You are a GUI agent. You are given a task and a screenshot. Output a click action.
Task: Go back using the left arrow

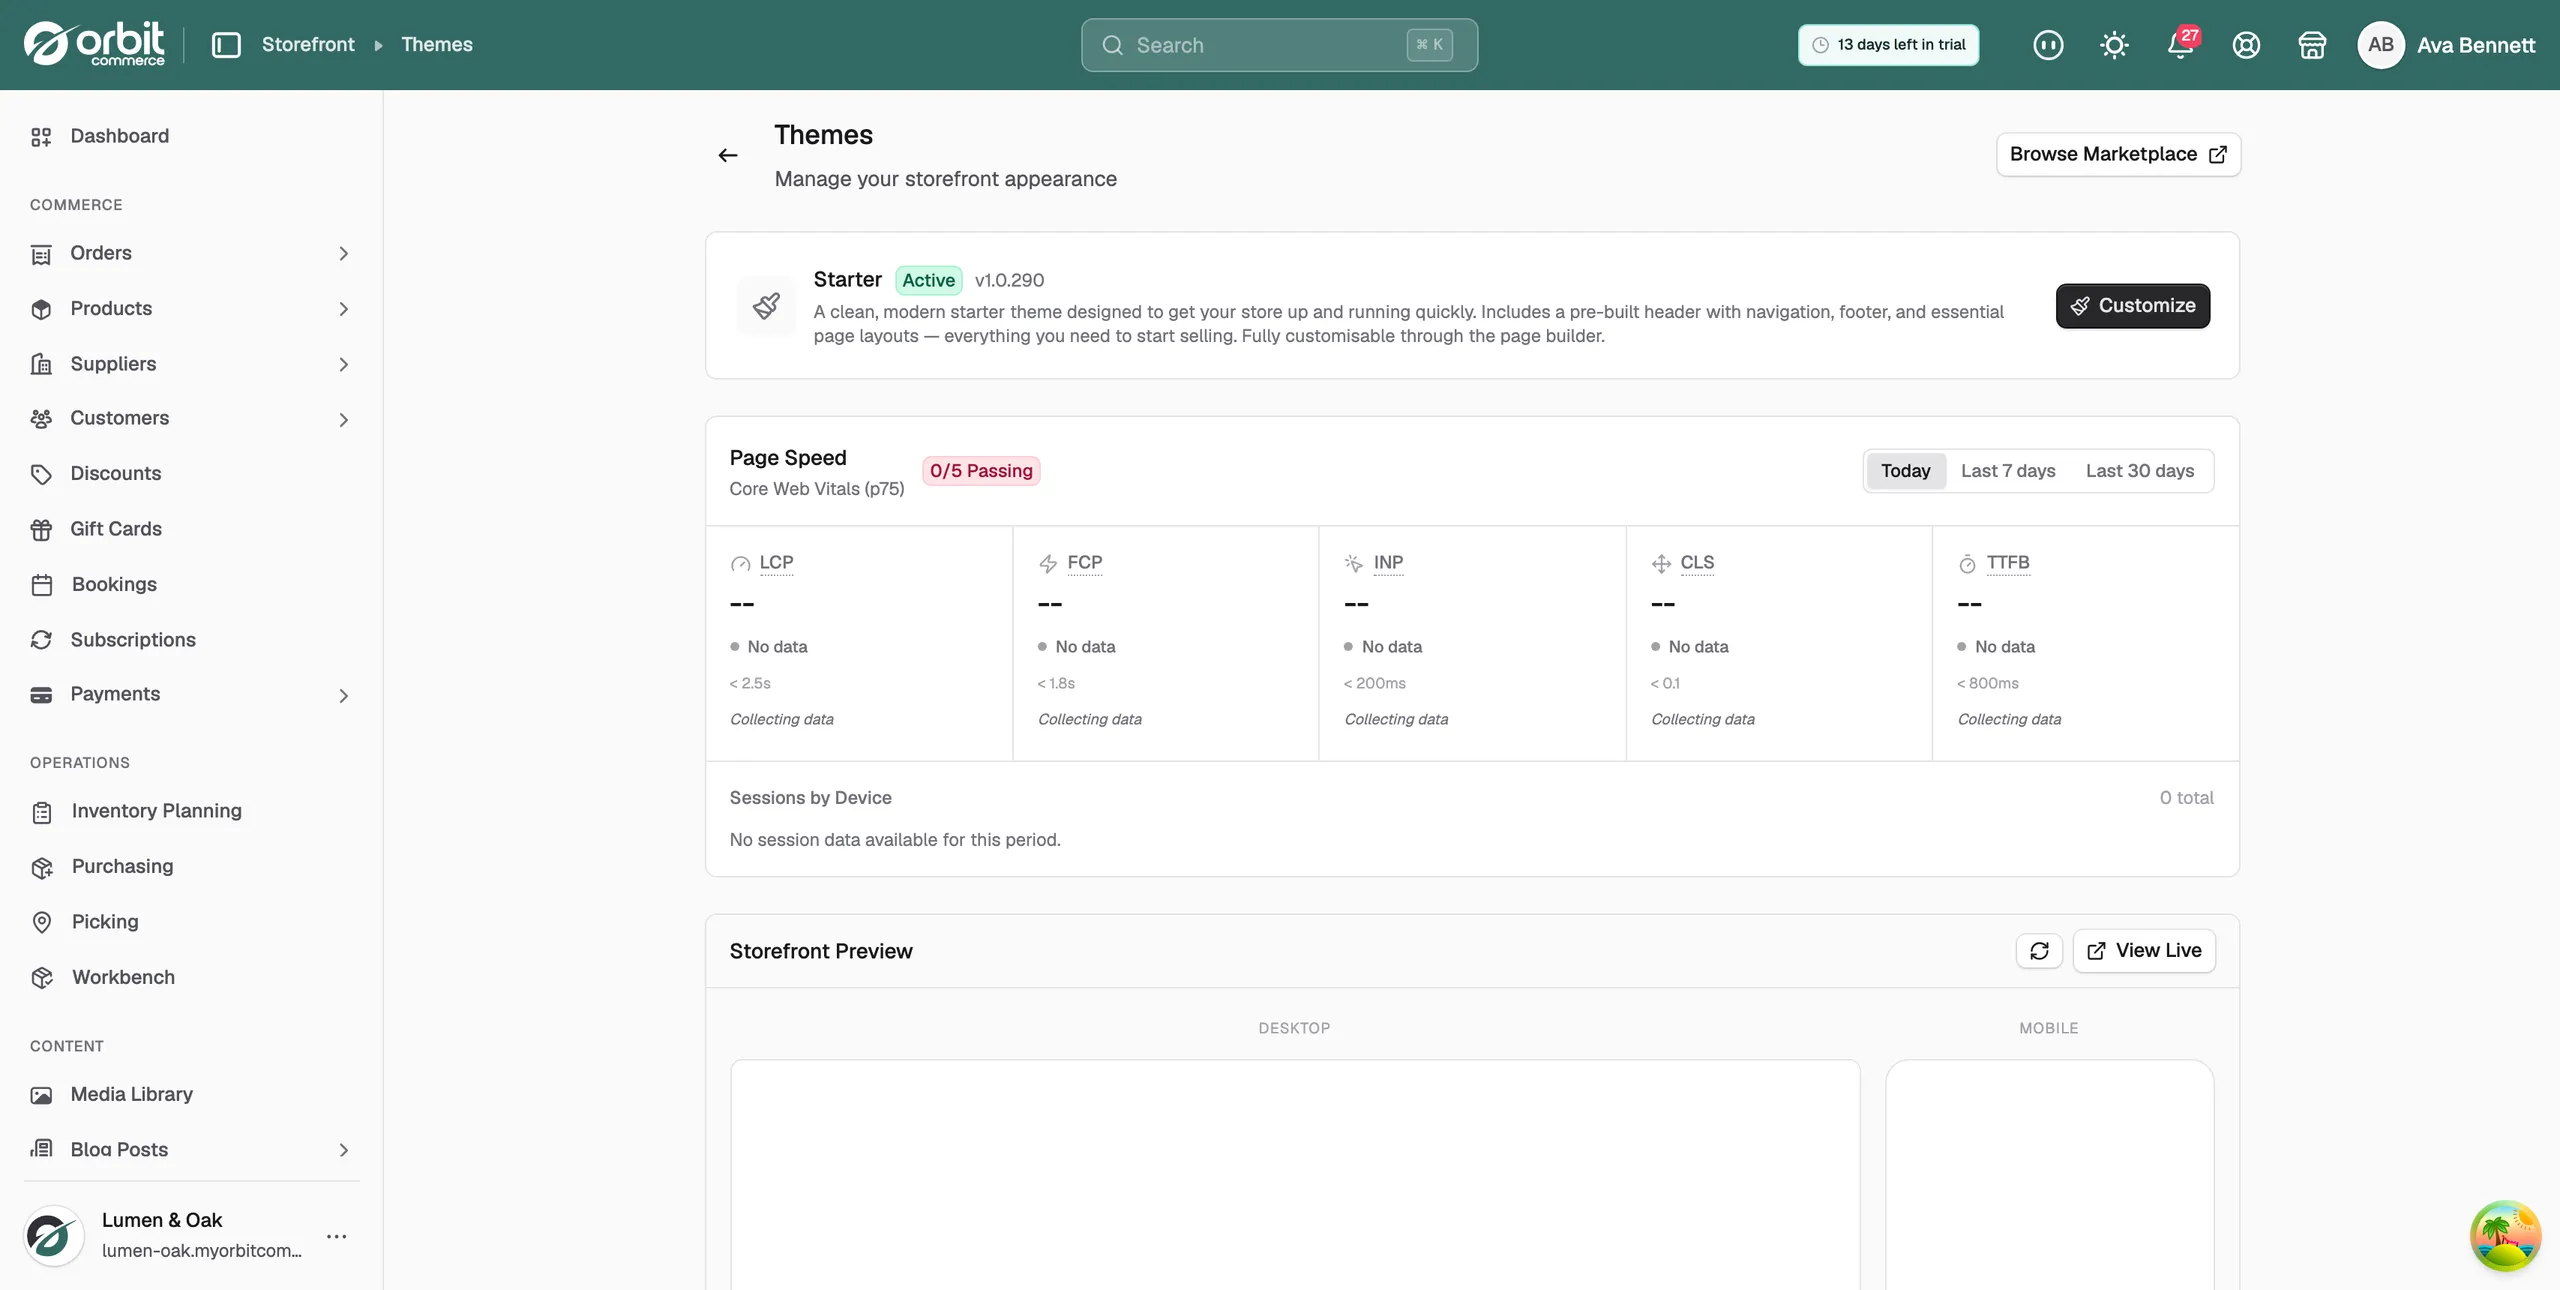(728, 155)
